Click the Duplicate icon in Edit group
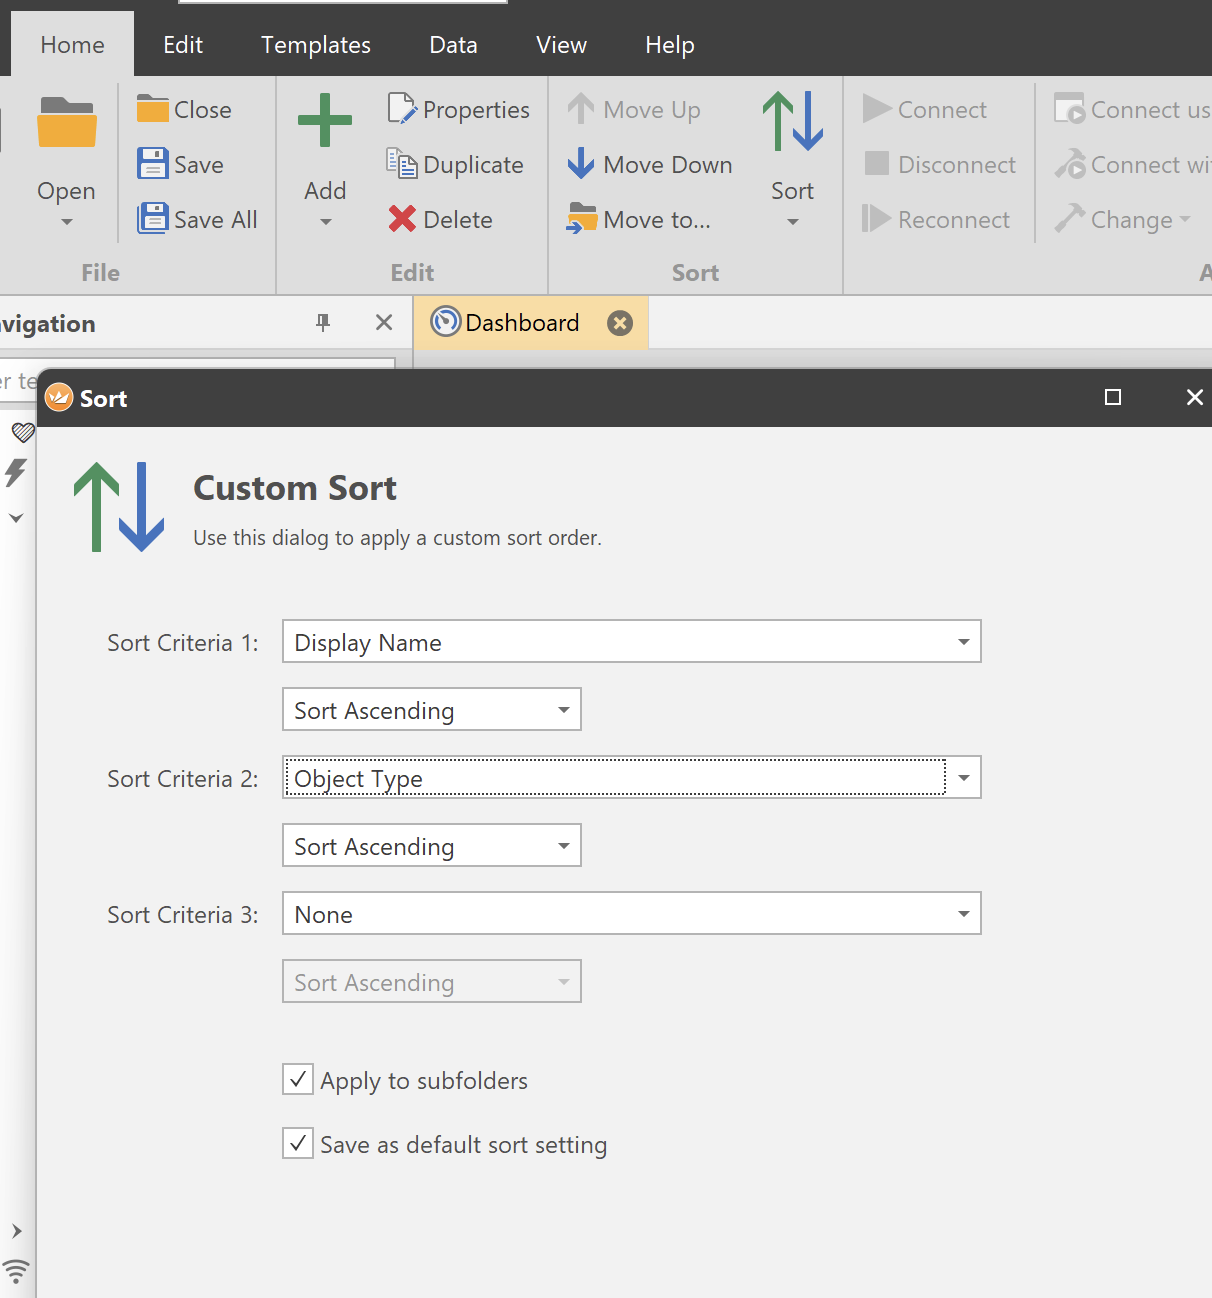 (402, 164)
